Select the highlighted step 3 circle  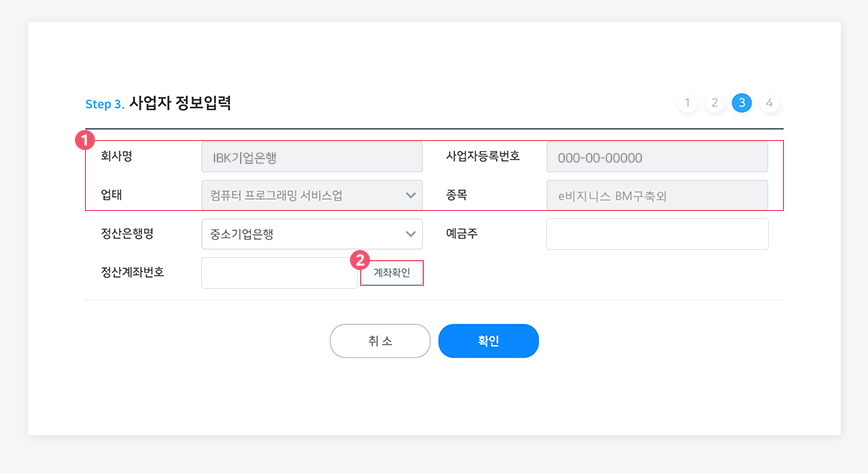click(742, 103)
